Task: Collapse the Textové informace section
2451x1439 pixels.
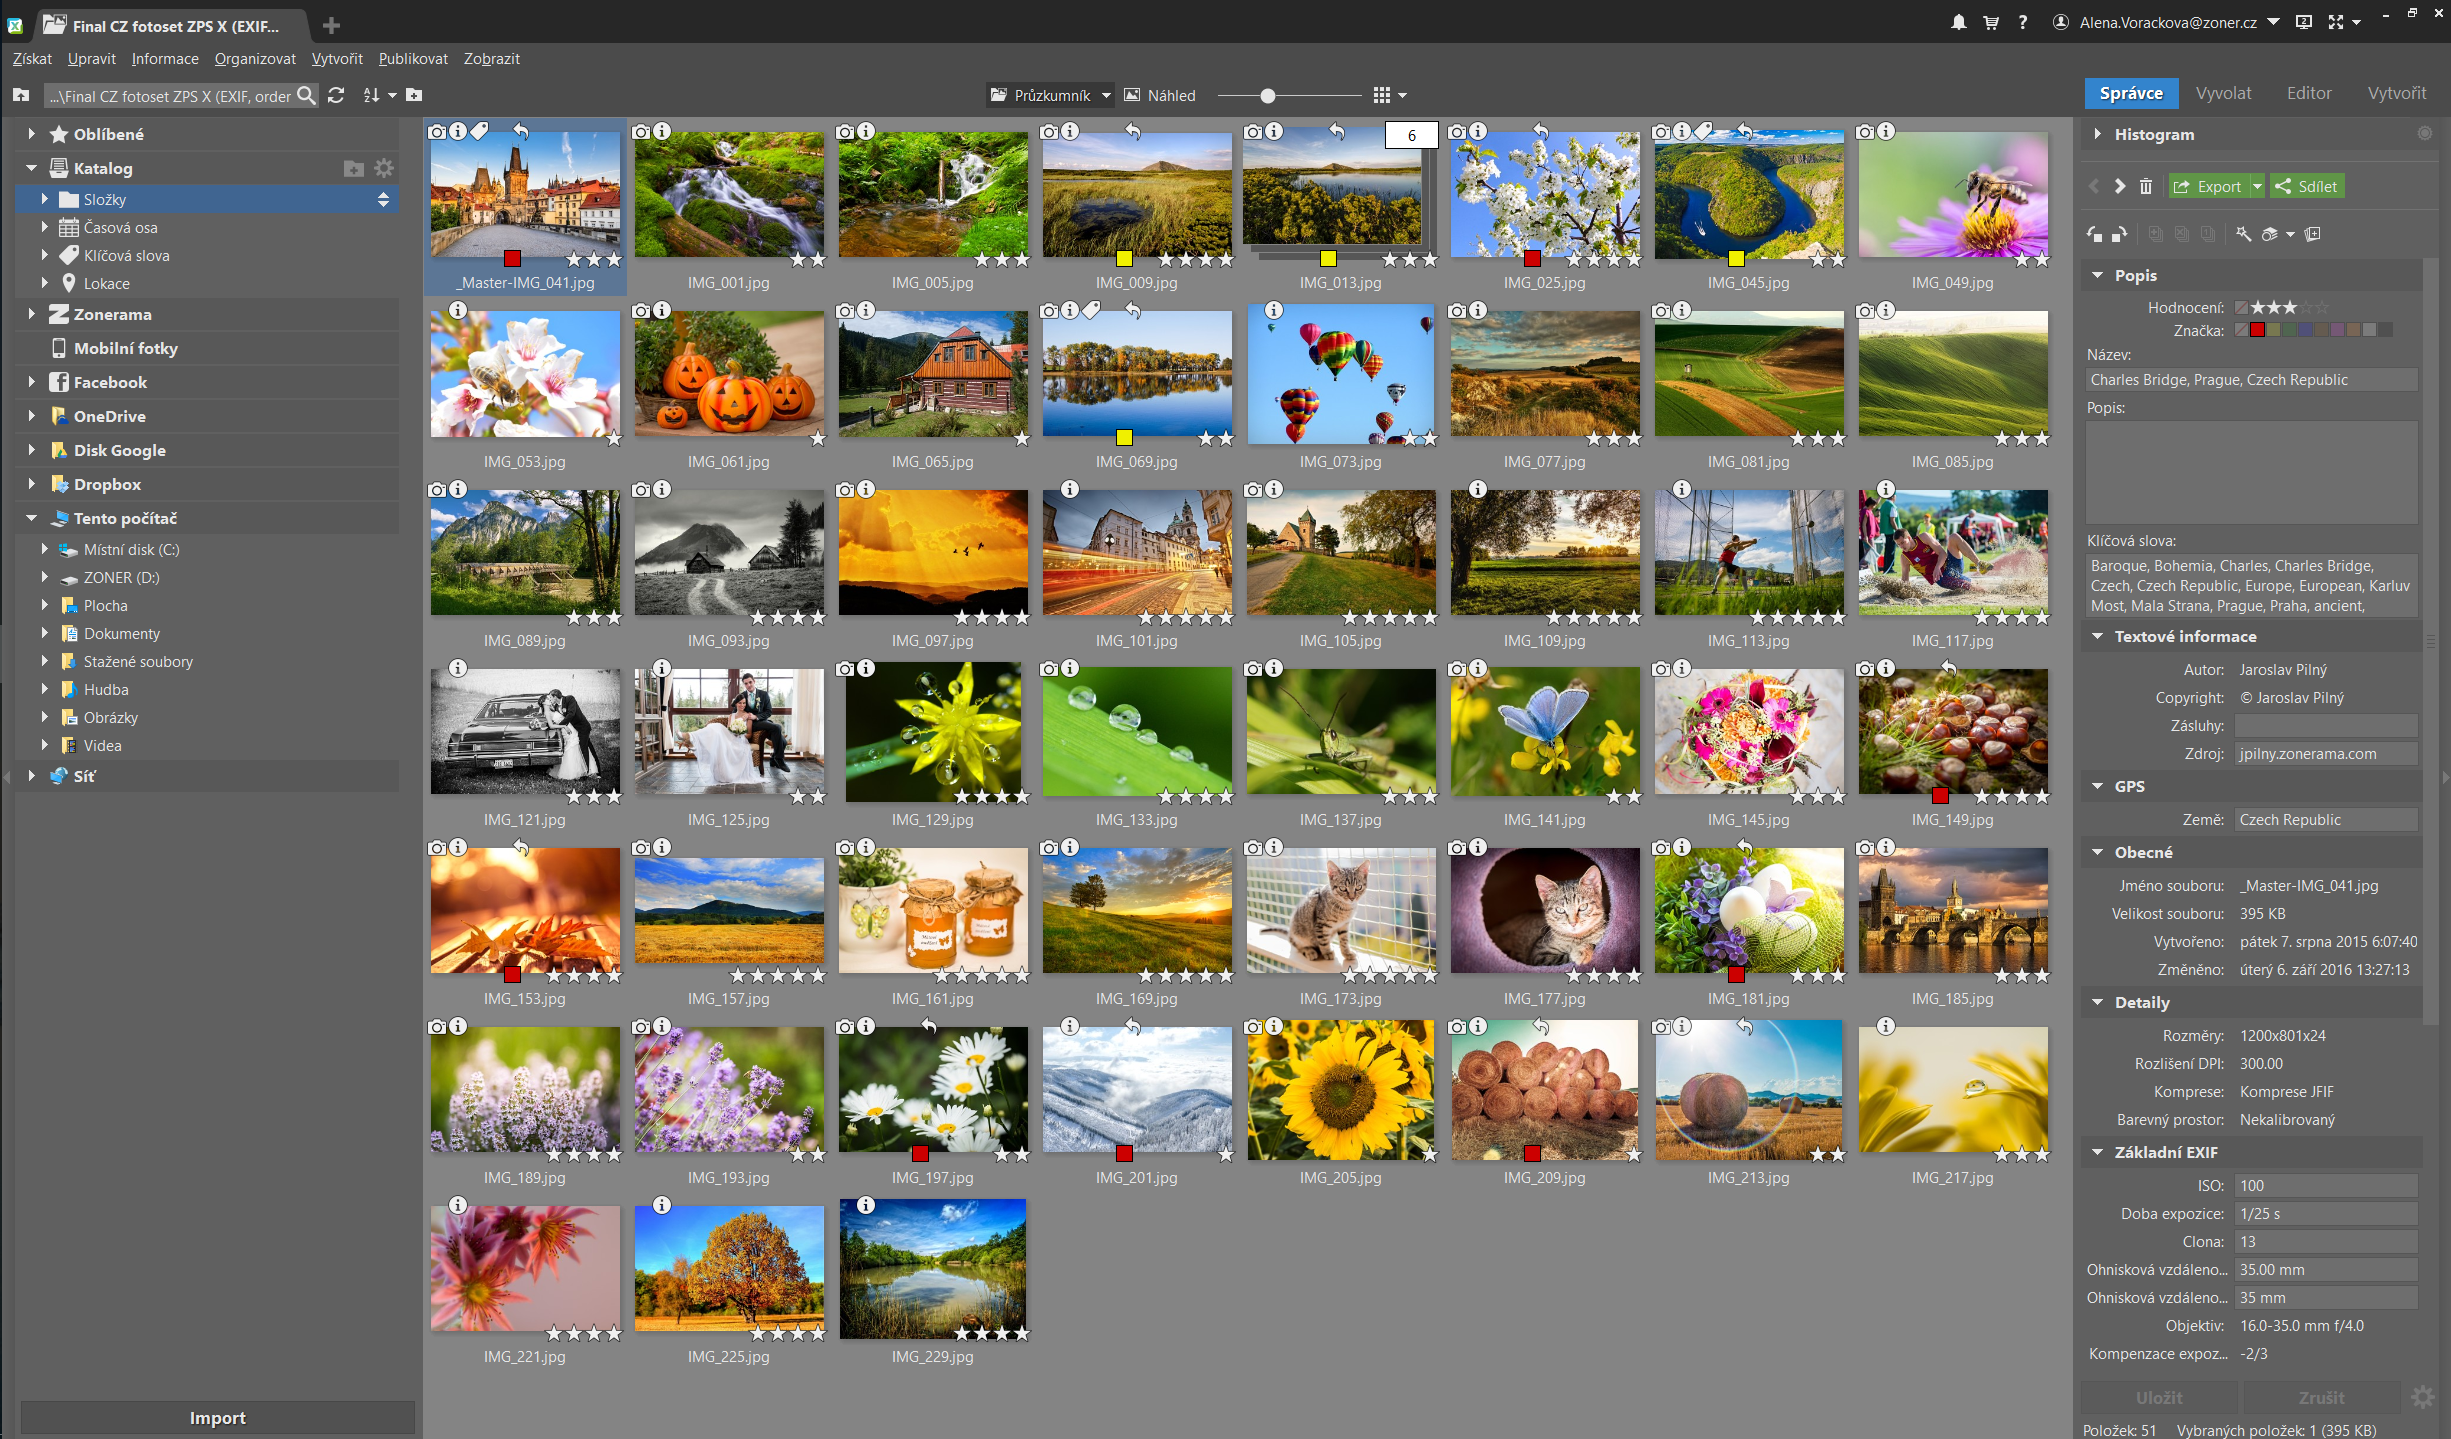Action: (2098, 636)
